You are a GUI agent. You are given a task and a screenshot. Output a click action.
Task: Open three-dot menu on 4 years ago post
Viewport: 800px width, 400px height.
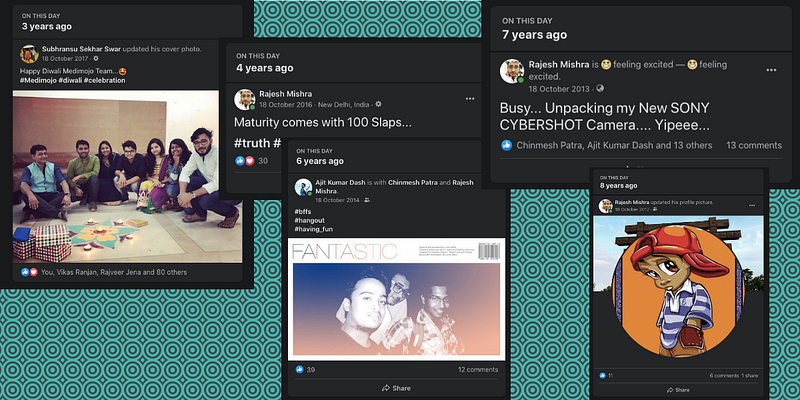pos(470,99)
